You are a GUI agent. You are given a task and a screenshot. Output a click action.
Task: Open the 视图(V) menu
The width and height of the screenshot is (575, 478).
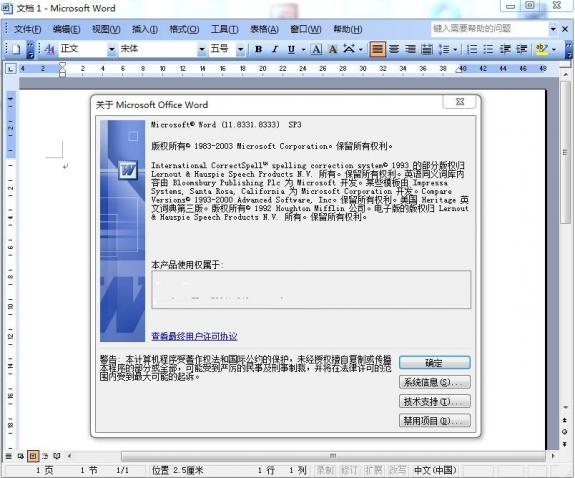pos(106,29)
